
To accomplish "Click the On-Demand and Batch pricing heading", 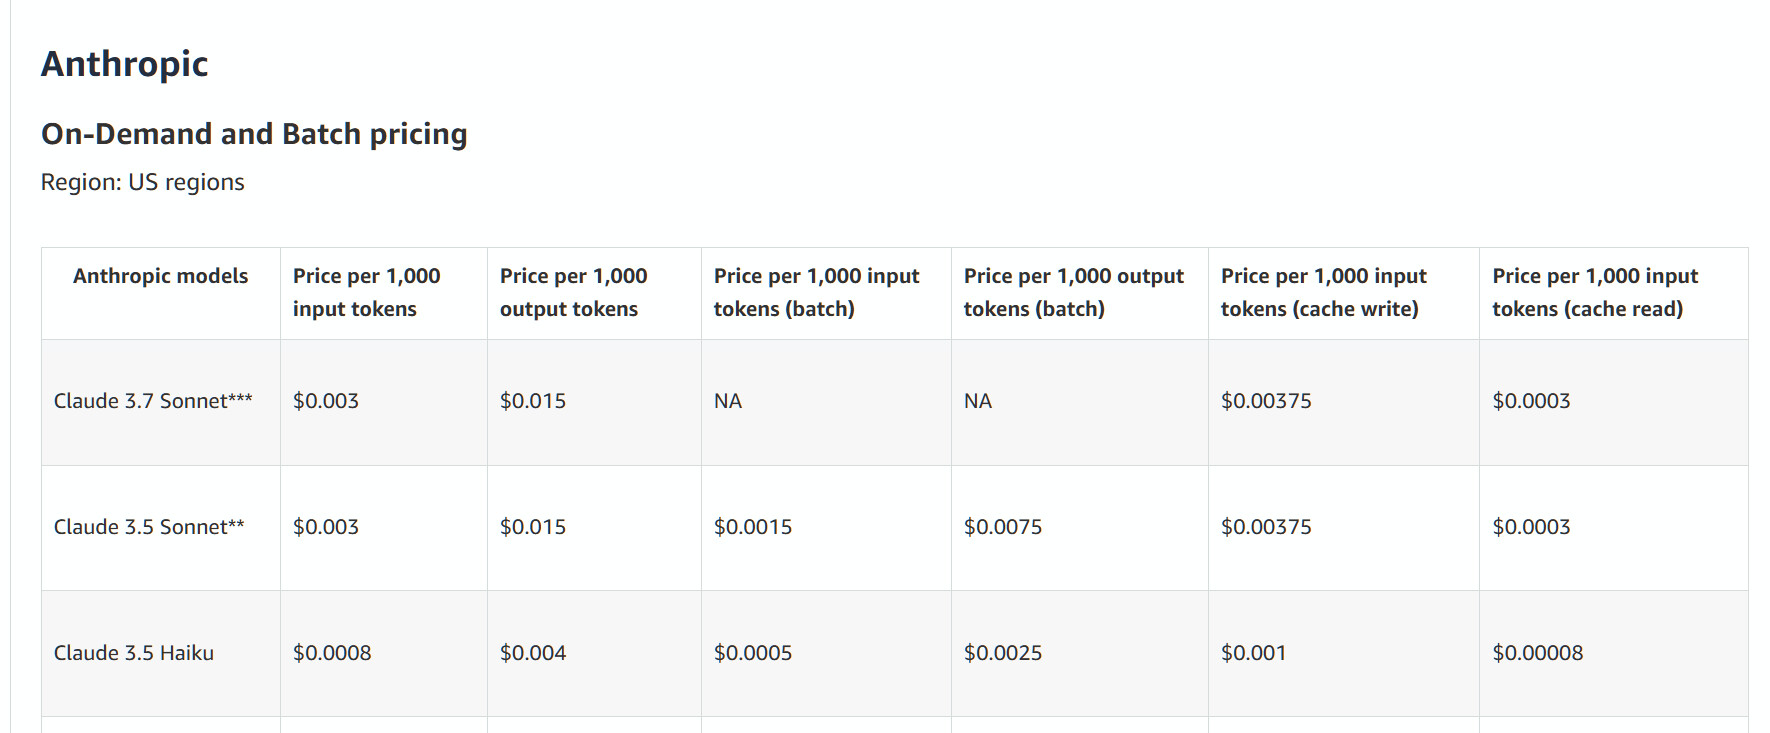I will click(x=254, y=134).
